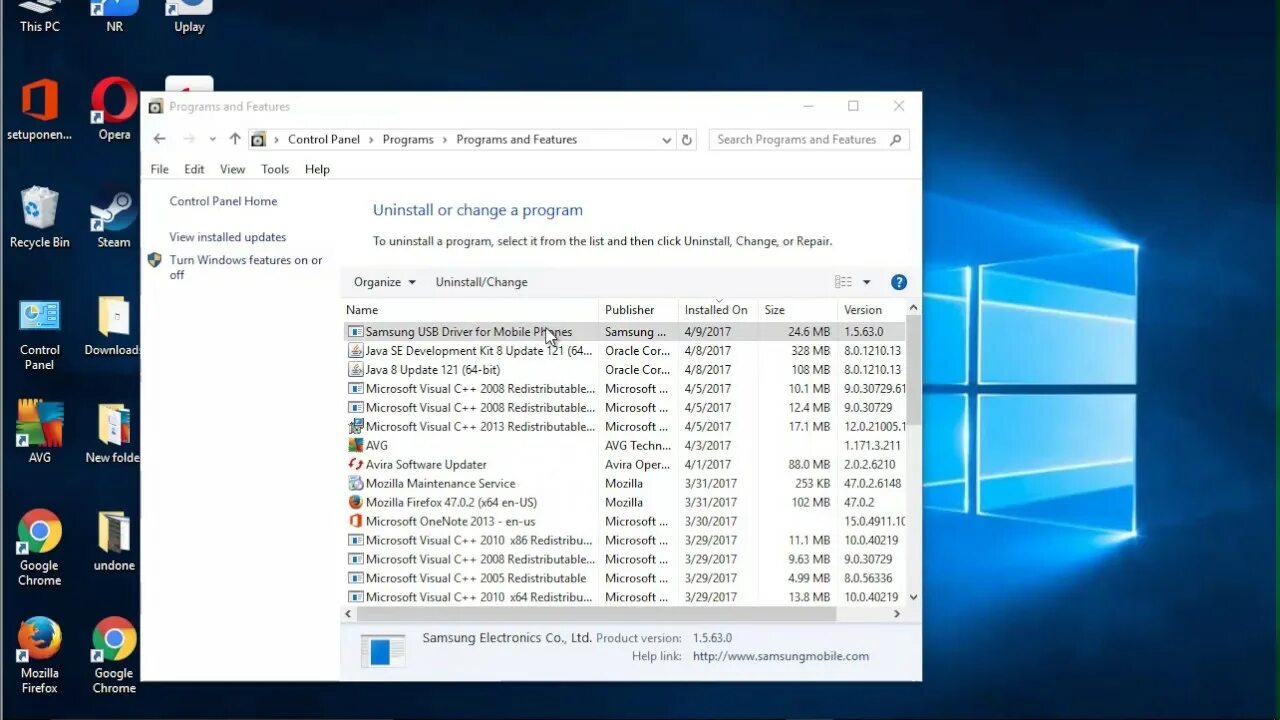Image resolution: width=1280 pixels, height=720 pixels.
Task: Select the Microsoft OneNote 2013 icon
Action: pyautogui.click(x=355, y=521)
